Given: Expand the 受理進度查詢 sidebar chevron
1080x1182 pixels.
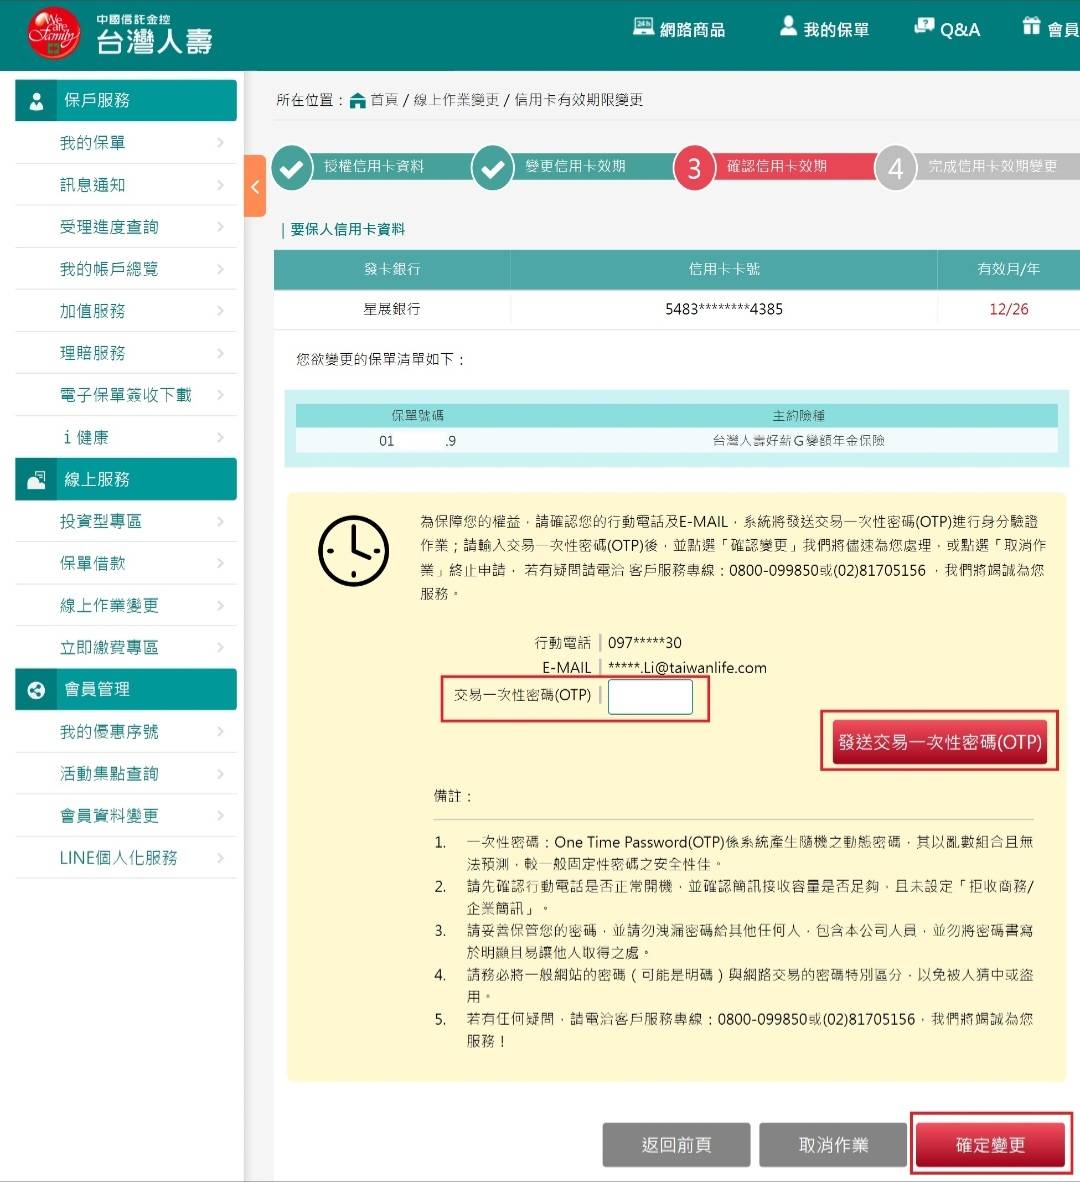Looking at the screenshot, I should [x=220, y=227].
